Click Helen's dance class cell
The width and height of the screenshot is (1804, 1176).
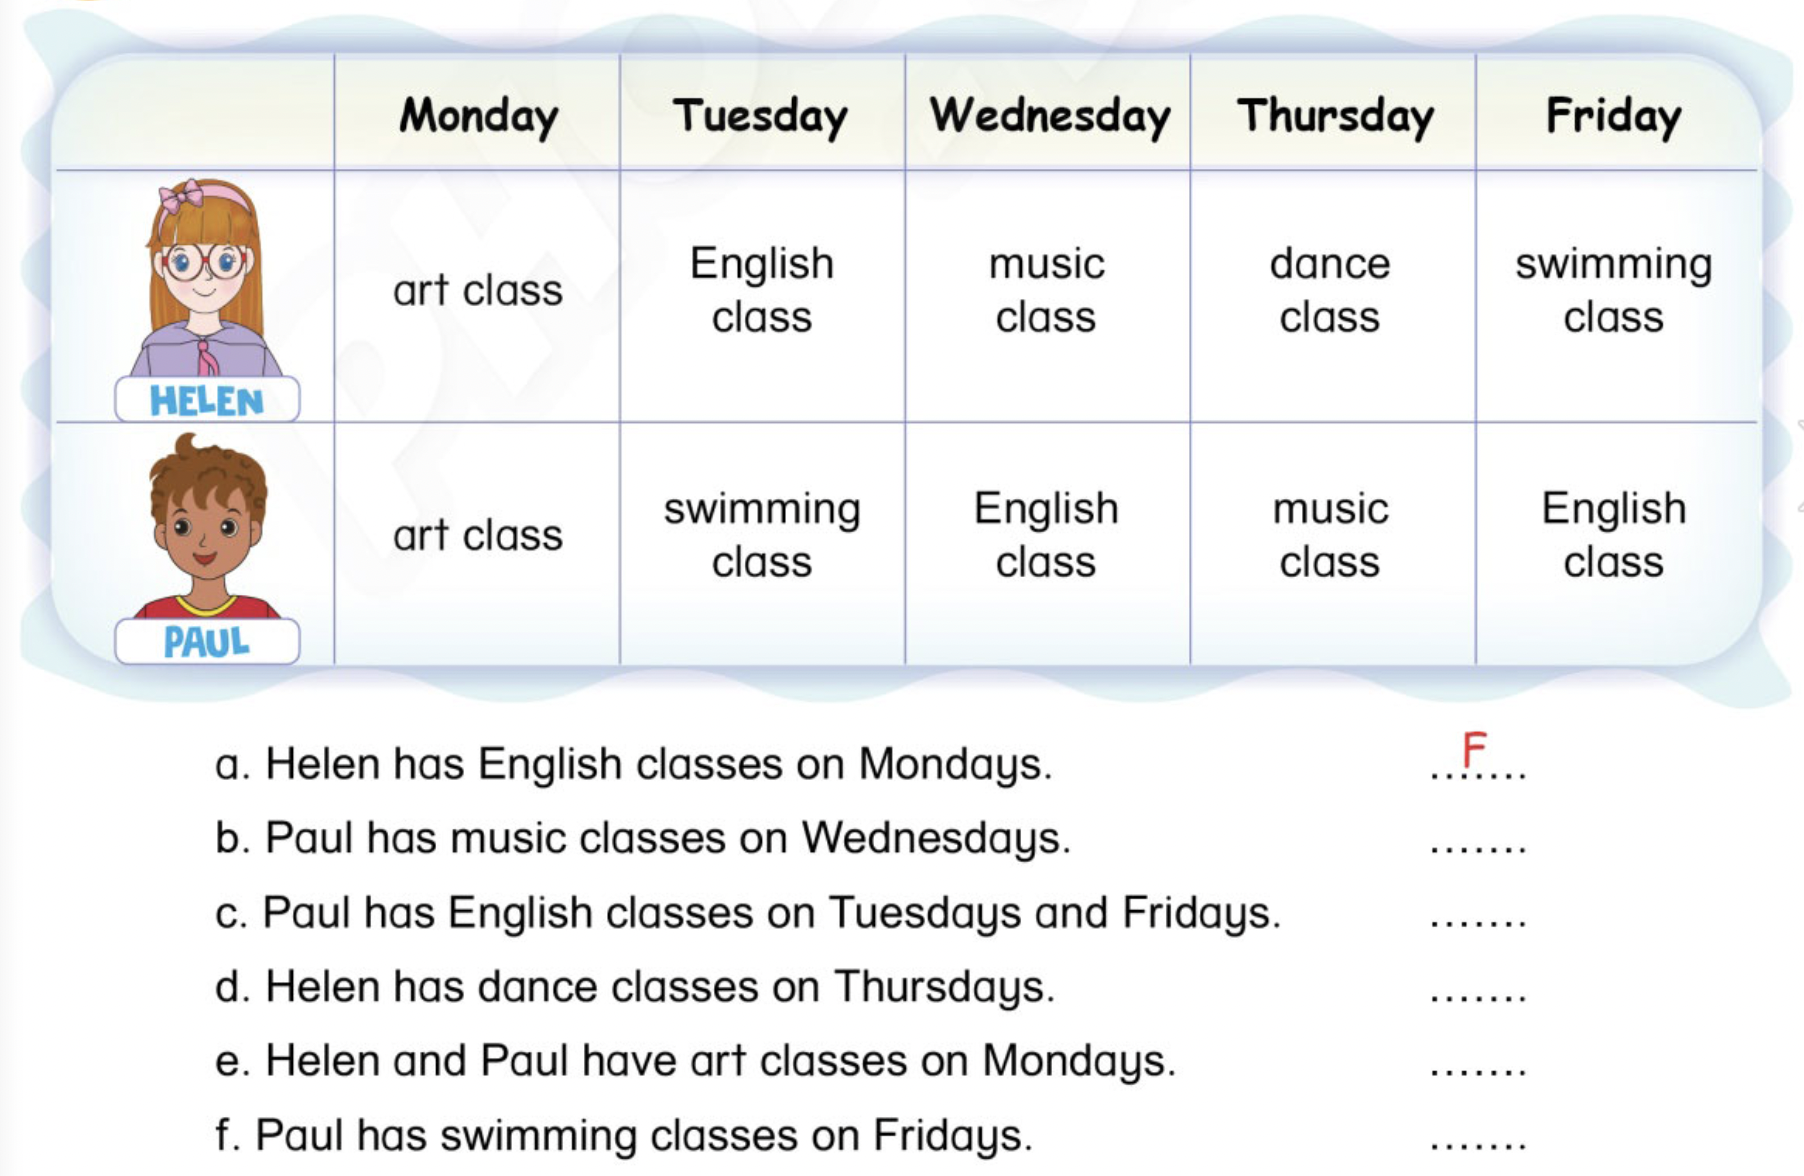click(1330, 290)
